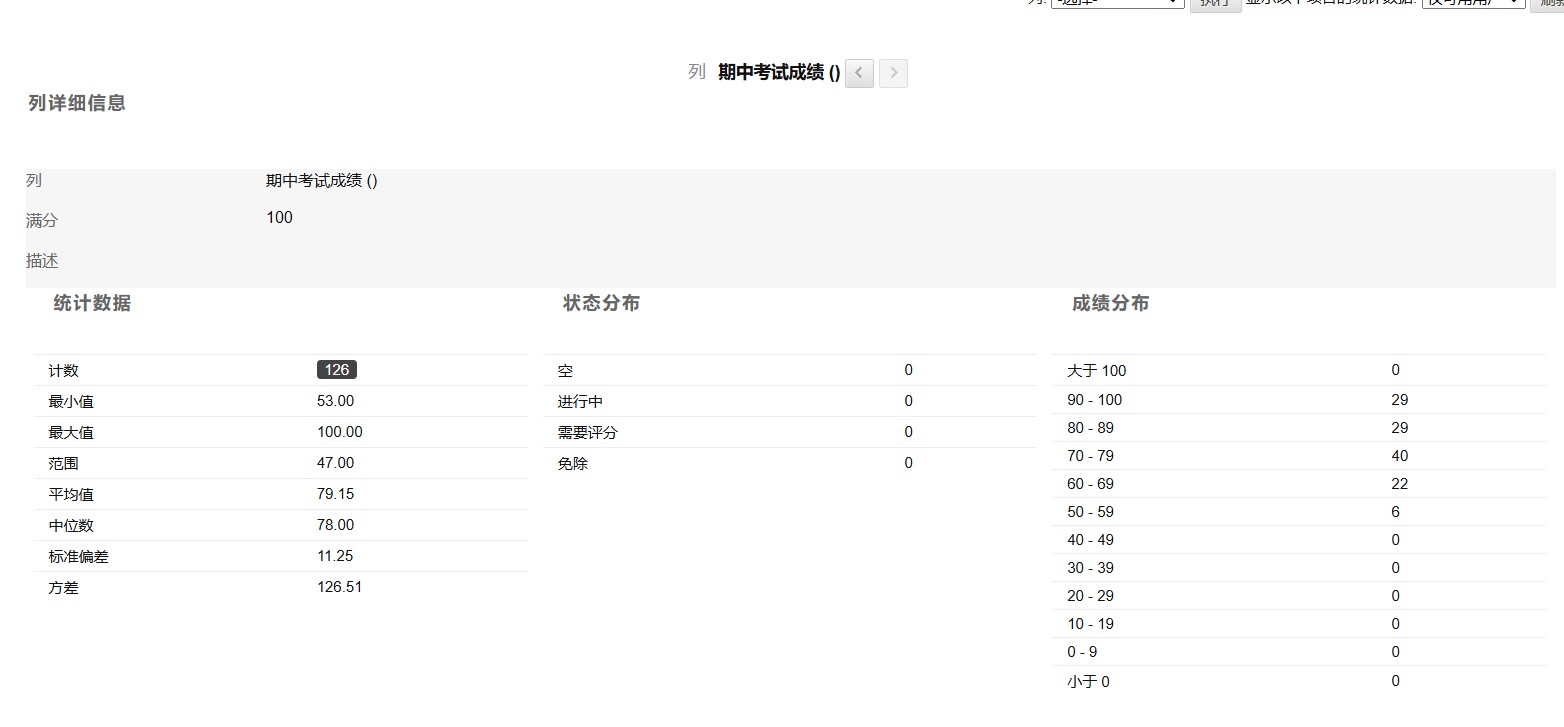Click the 标准偏差 statistics row label
Image resolution: width=1564 pixels, height=727 pixels.
click(78, 557)
